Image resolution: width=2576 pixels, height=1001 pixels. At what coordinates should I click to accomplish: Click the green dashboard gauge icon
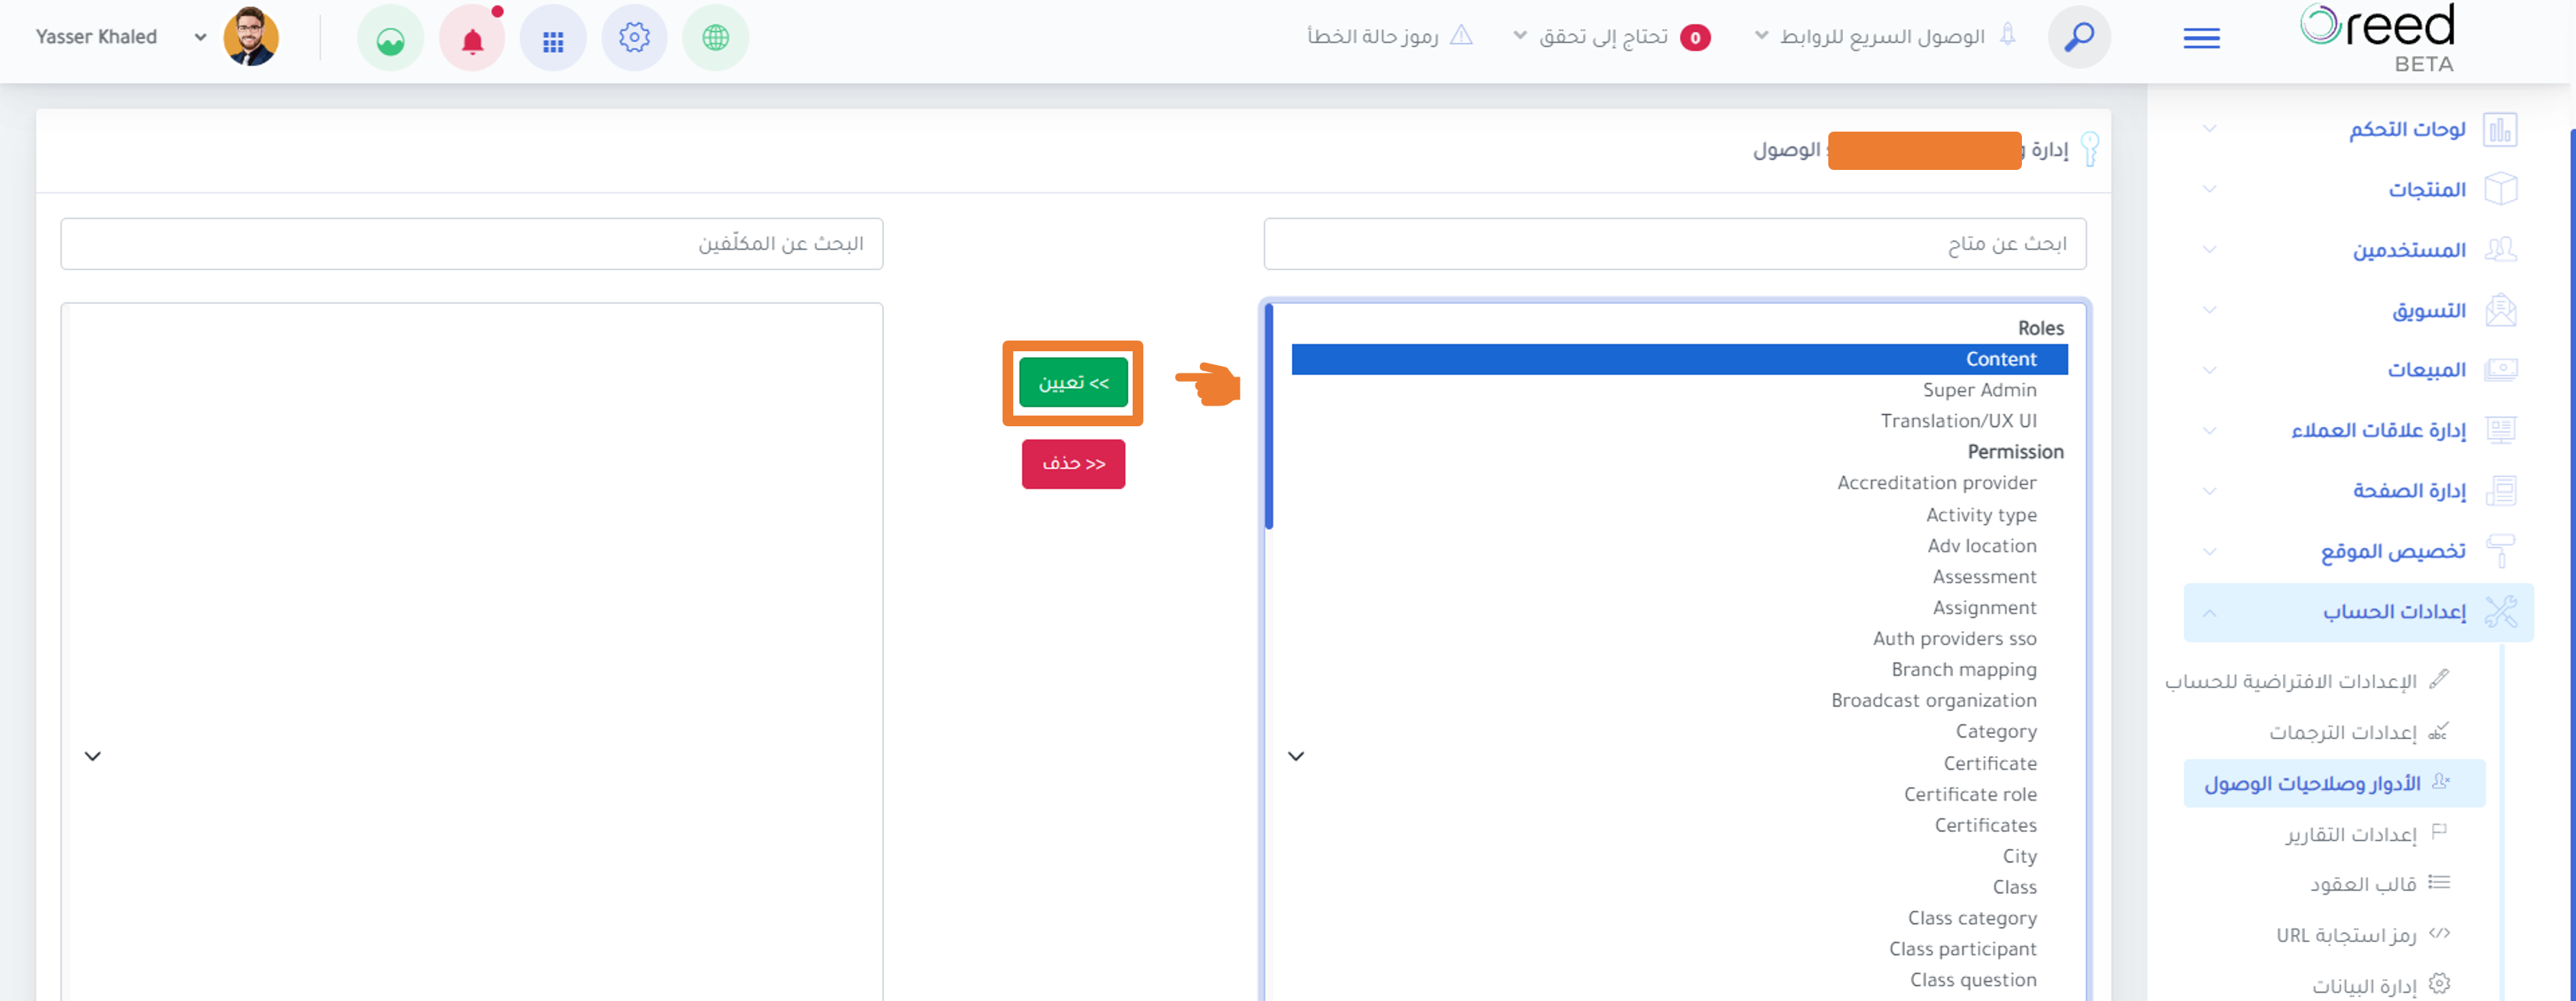390,38
